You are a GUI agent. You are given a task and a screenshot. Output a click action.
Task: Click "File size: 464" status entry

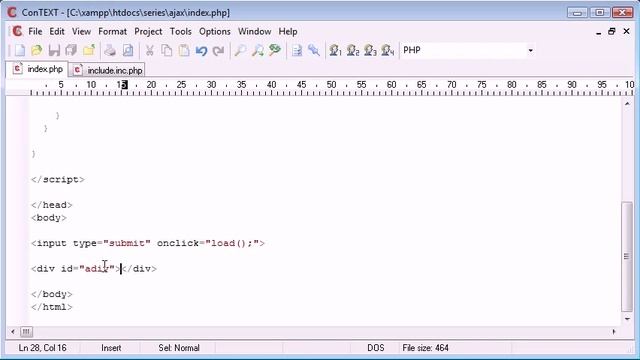coord(425,348)
